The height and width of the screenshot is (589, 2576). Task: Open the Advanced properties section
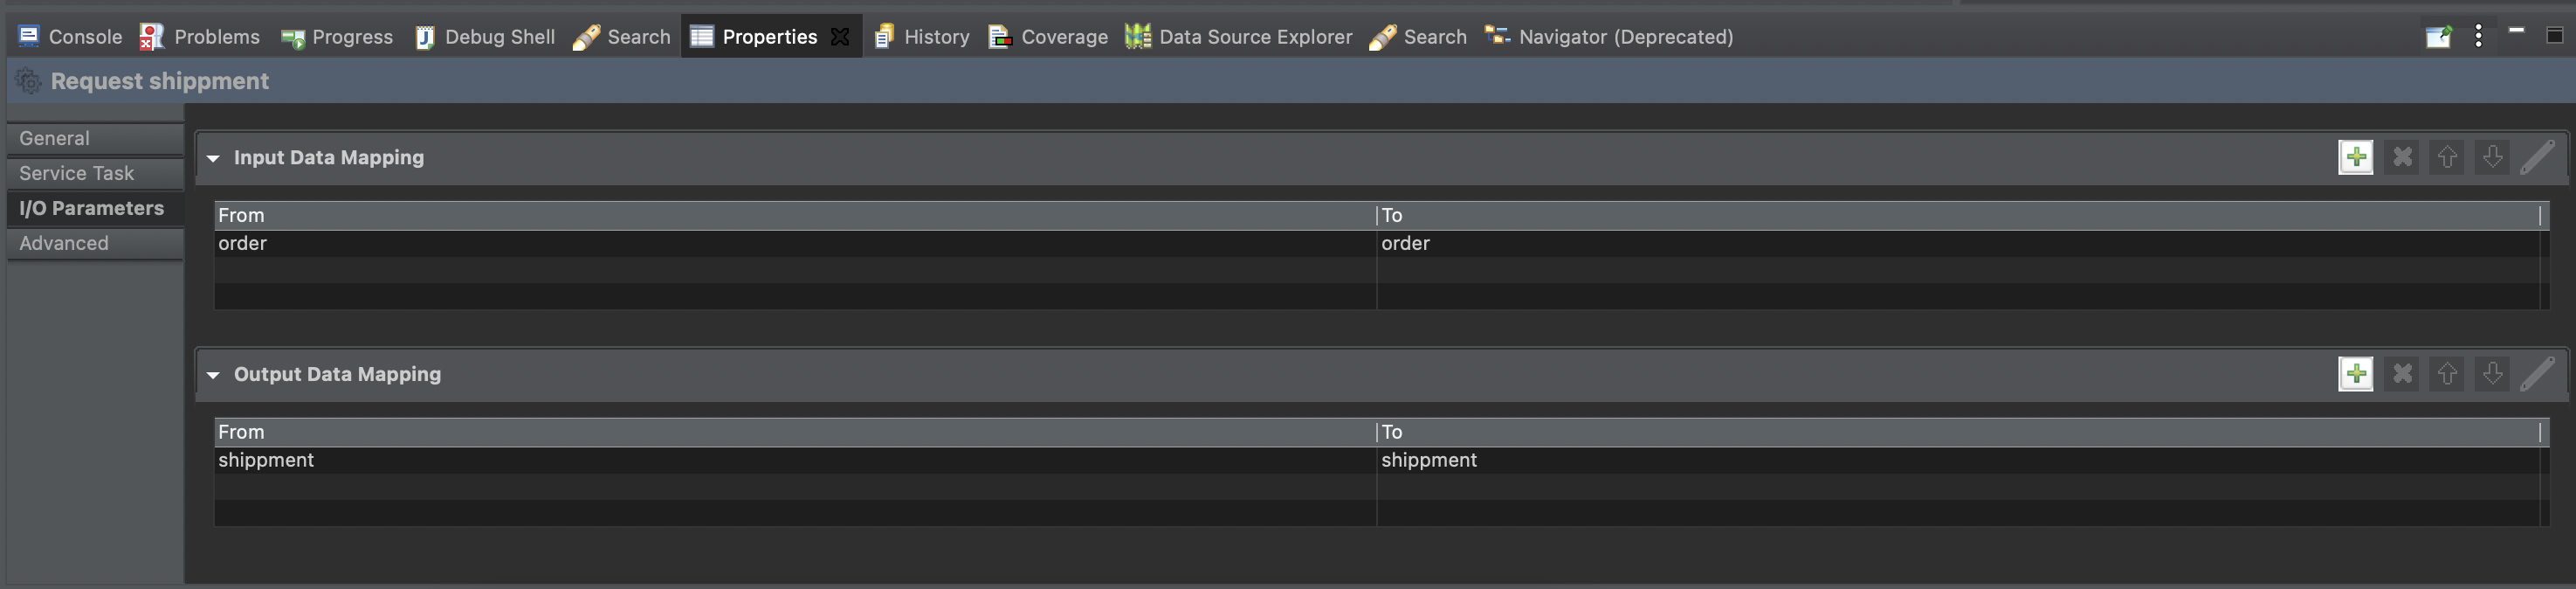click(64, 243)
